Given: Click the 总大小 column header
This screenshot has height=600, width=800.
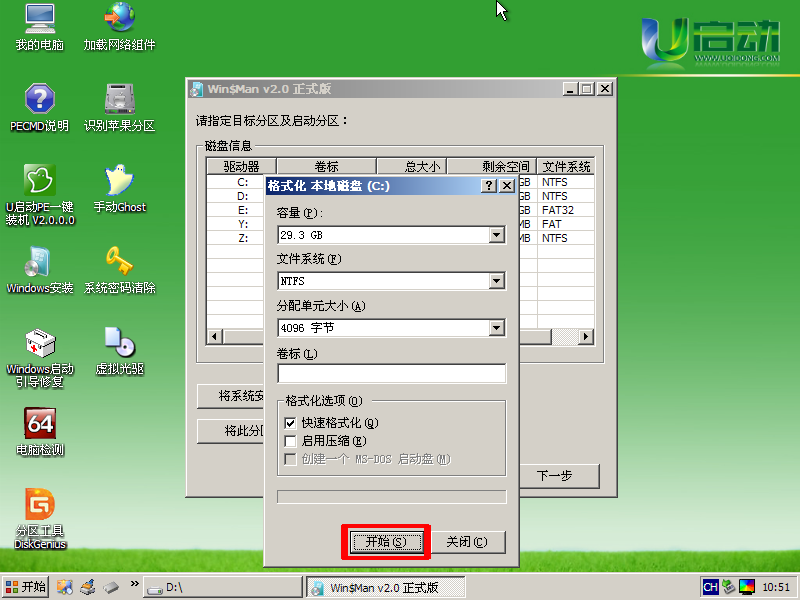Looking at the screenshot, I should pos(412,166).
